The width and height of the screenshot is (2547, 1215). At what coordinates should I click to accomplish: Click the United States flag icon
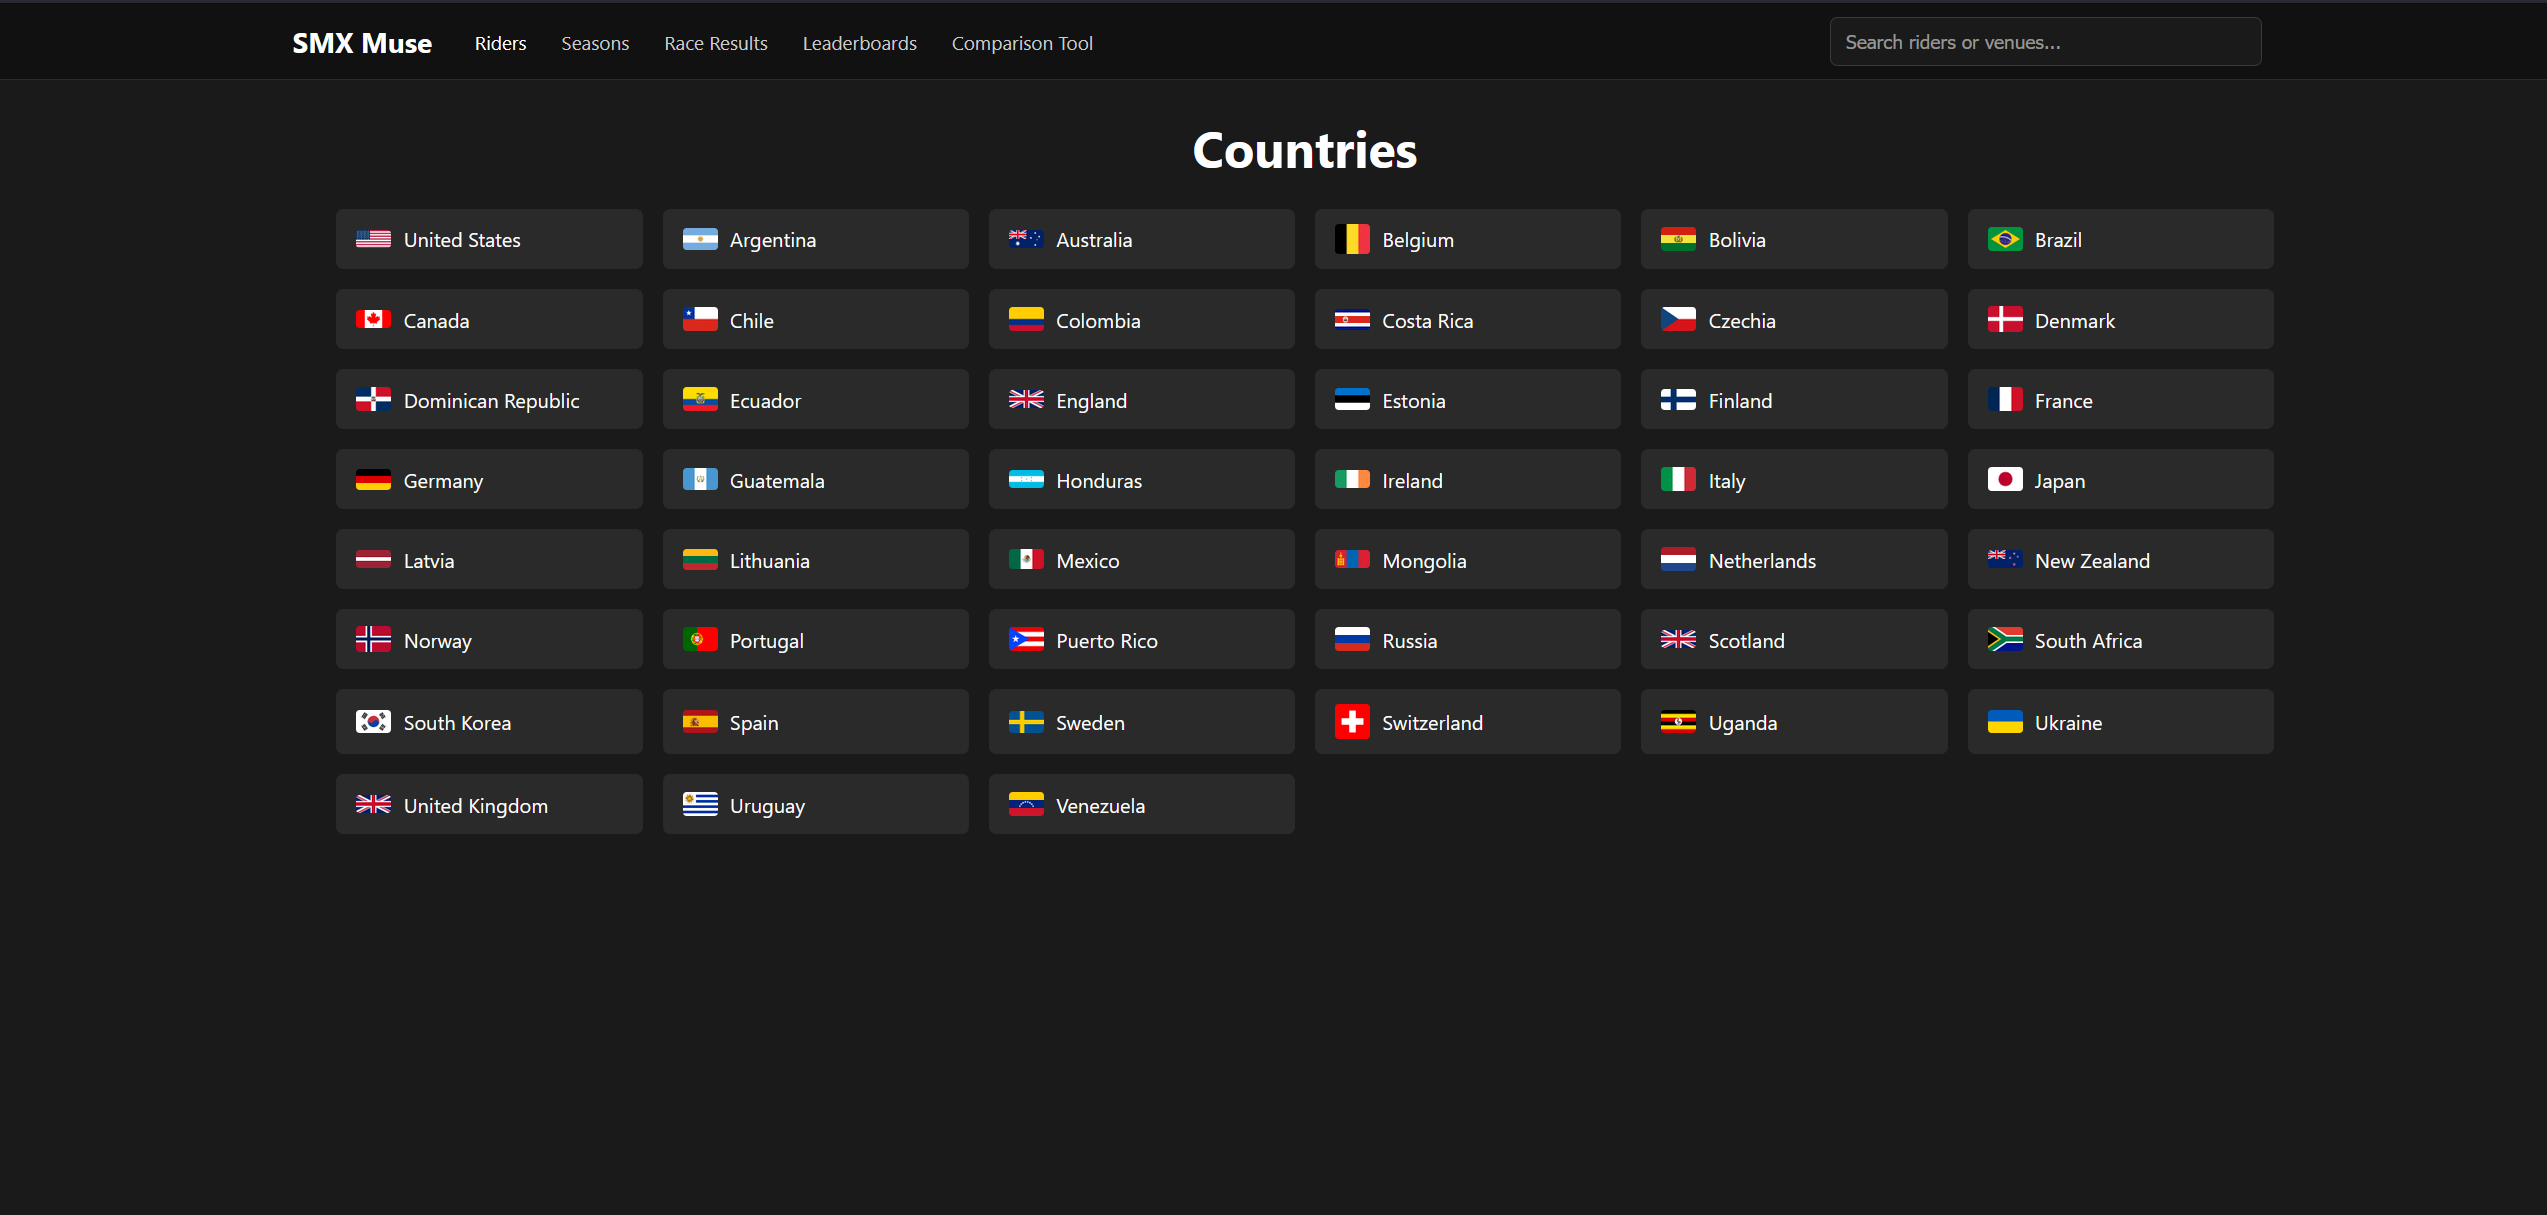(373, 239)
